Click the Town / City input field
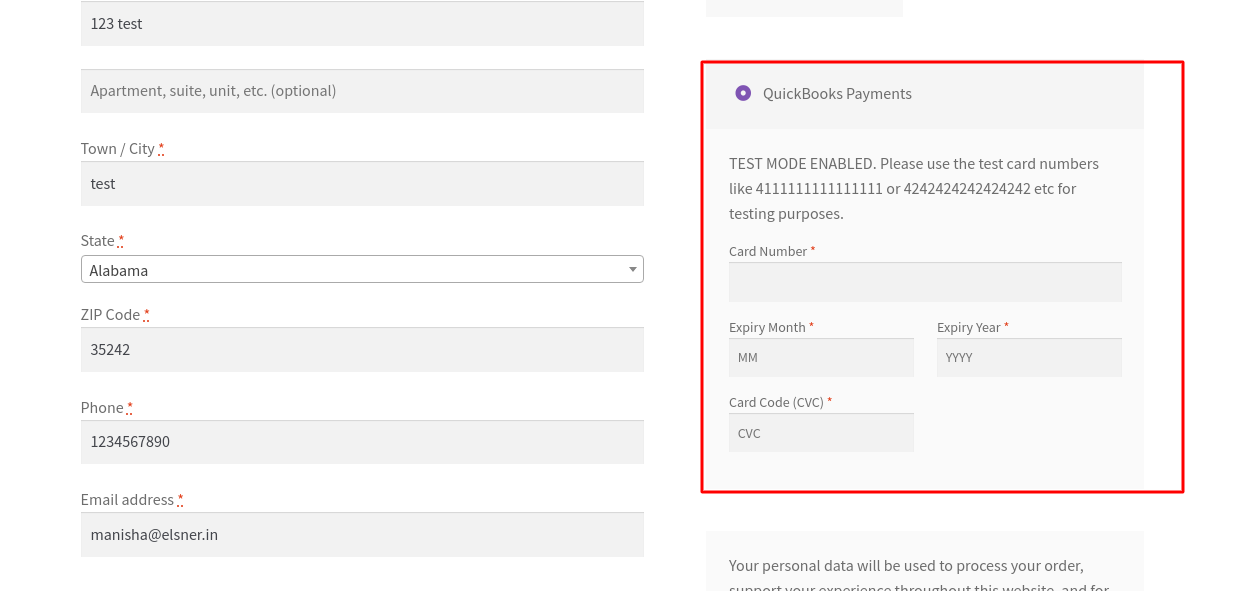 tap(362, 184)
